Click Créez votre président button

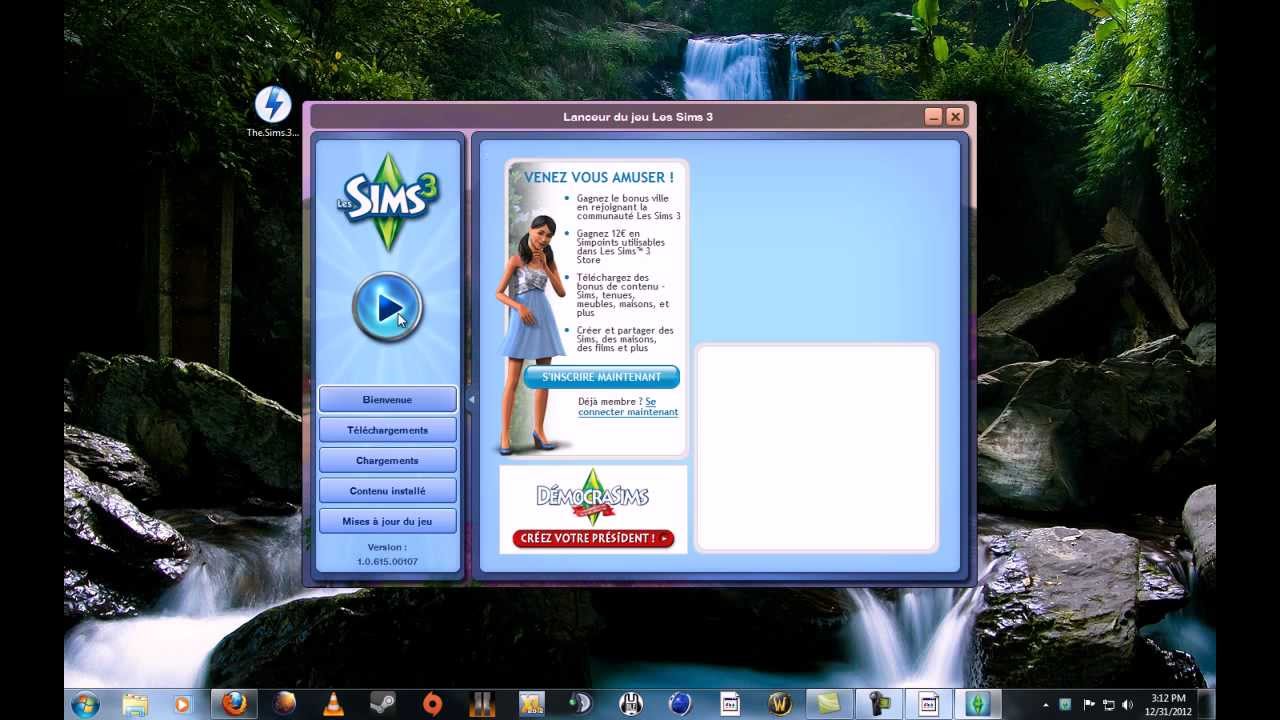pos(593,538)
